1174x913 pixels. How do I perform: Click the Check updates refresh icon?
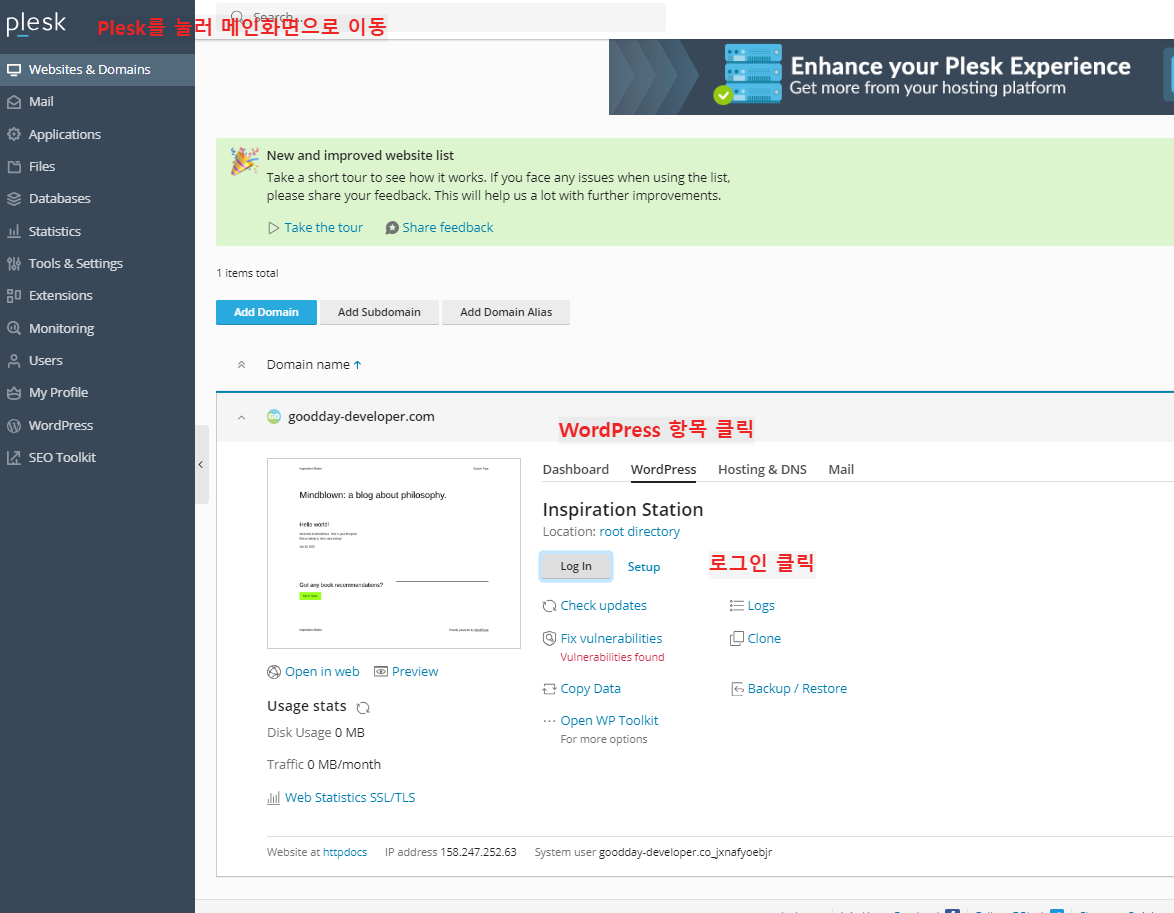pyautogui.click(x=550, y=606)
